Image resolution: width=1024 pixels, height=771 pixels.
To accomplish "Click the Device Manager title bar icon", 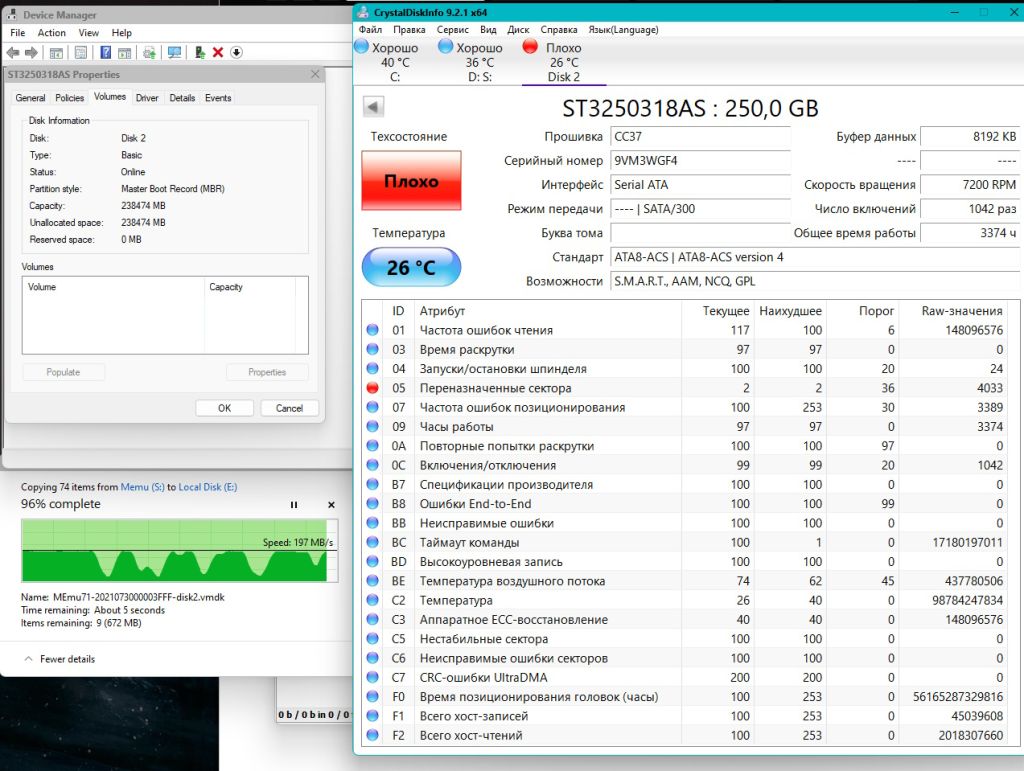I will pos(12,14).
